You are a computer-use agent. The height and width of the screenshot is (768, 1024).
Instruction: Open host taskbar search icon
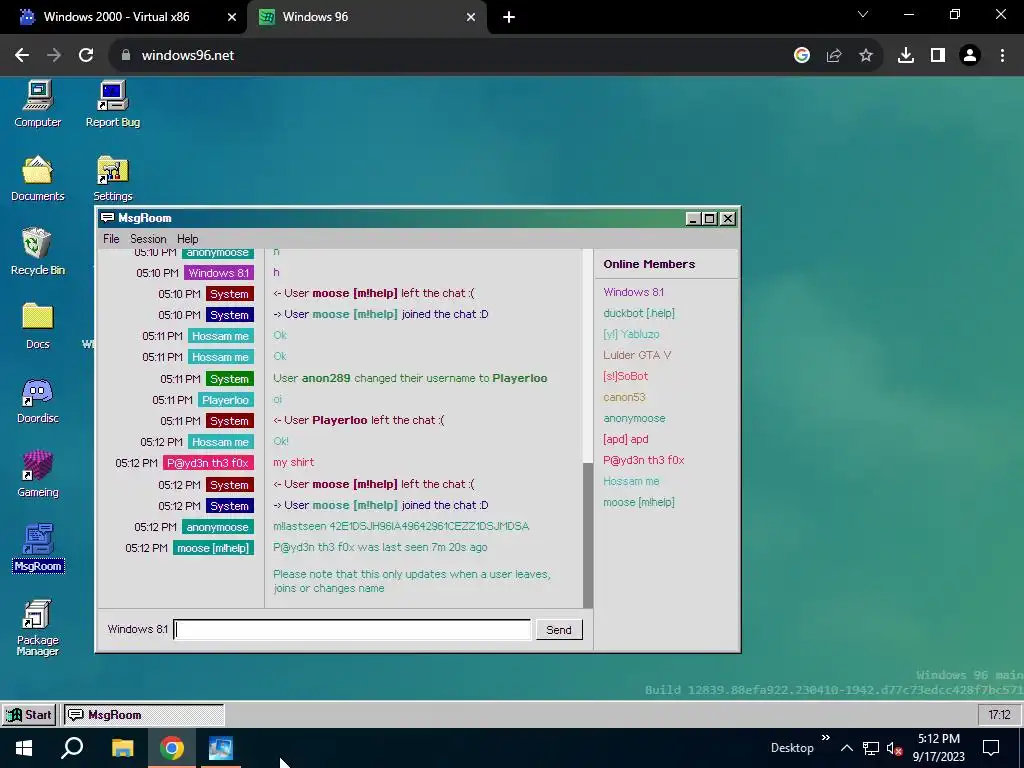point(72,748)
